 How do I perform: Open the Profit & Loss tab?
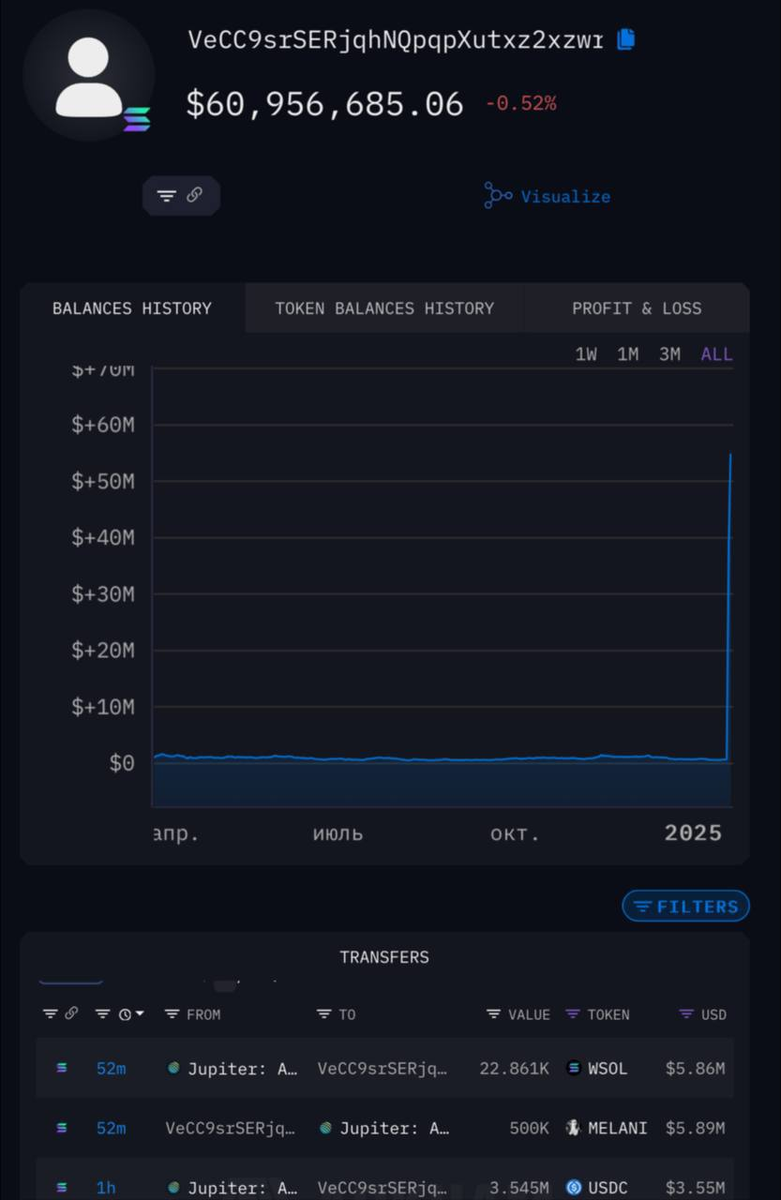637,308
